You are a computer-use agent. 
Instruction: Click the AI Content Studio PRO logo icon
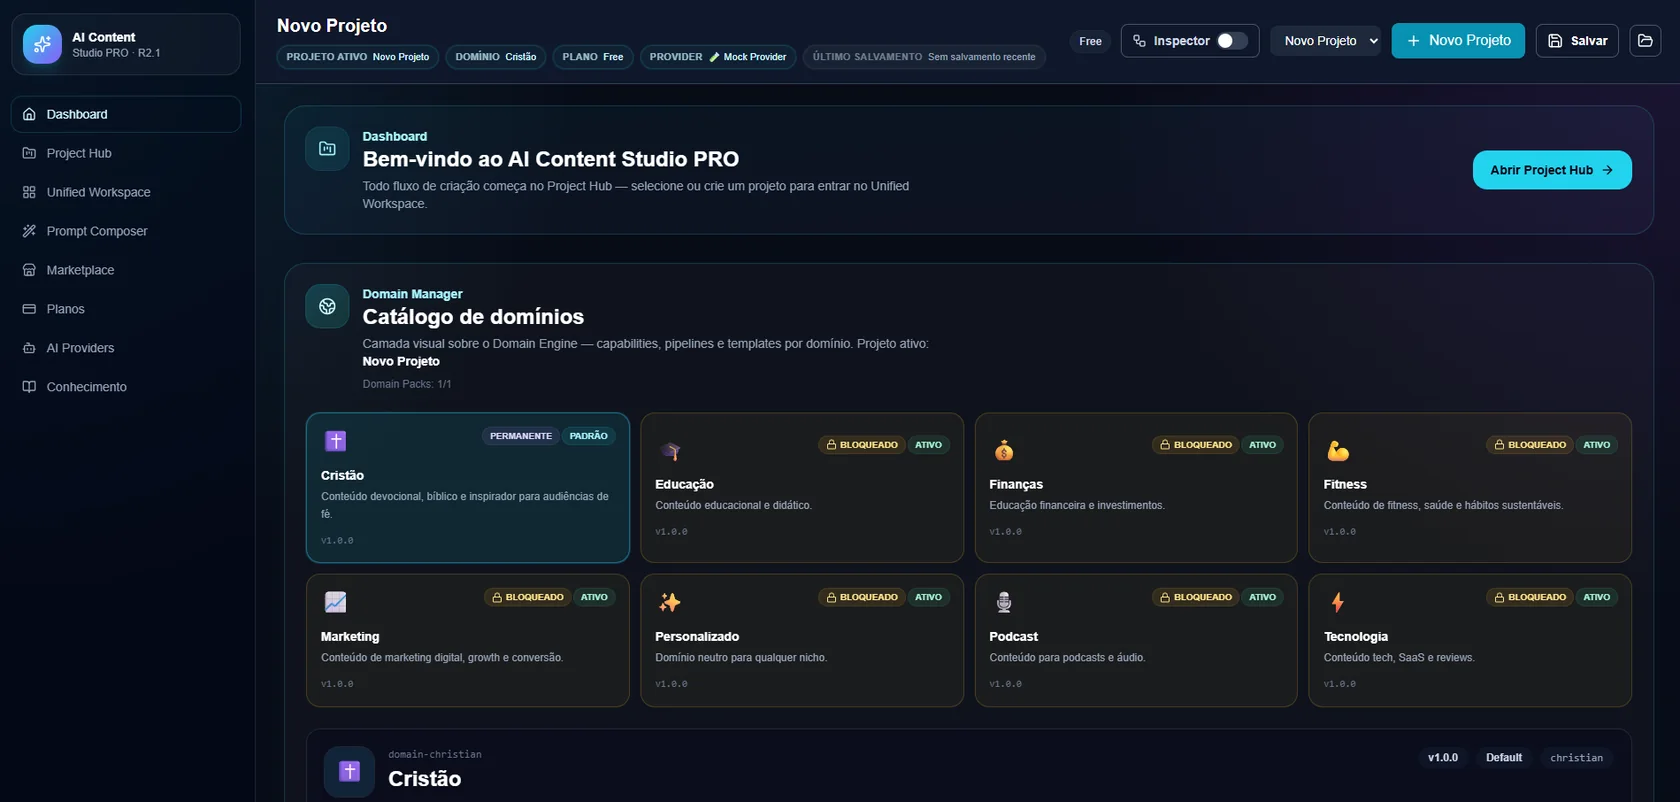(x=42, y=44)
